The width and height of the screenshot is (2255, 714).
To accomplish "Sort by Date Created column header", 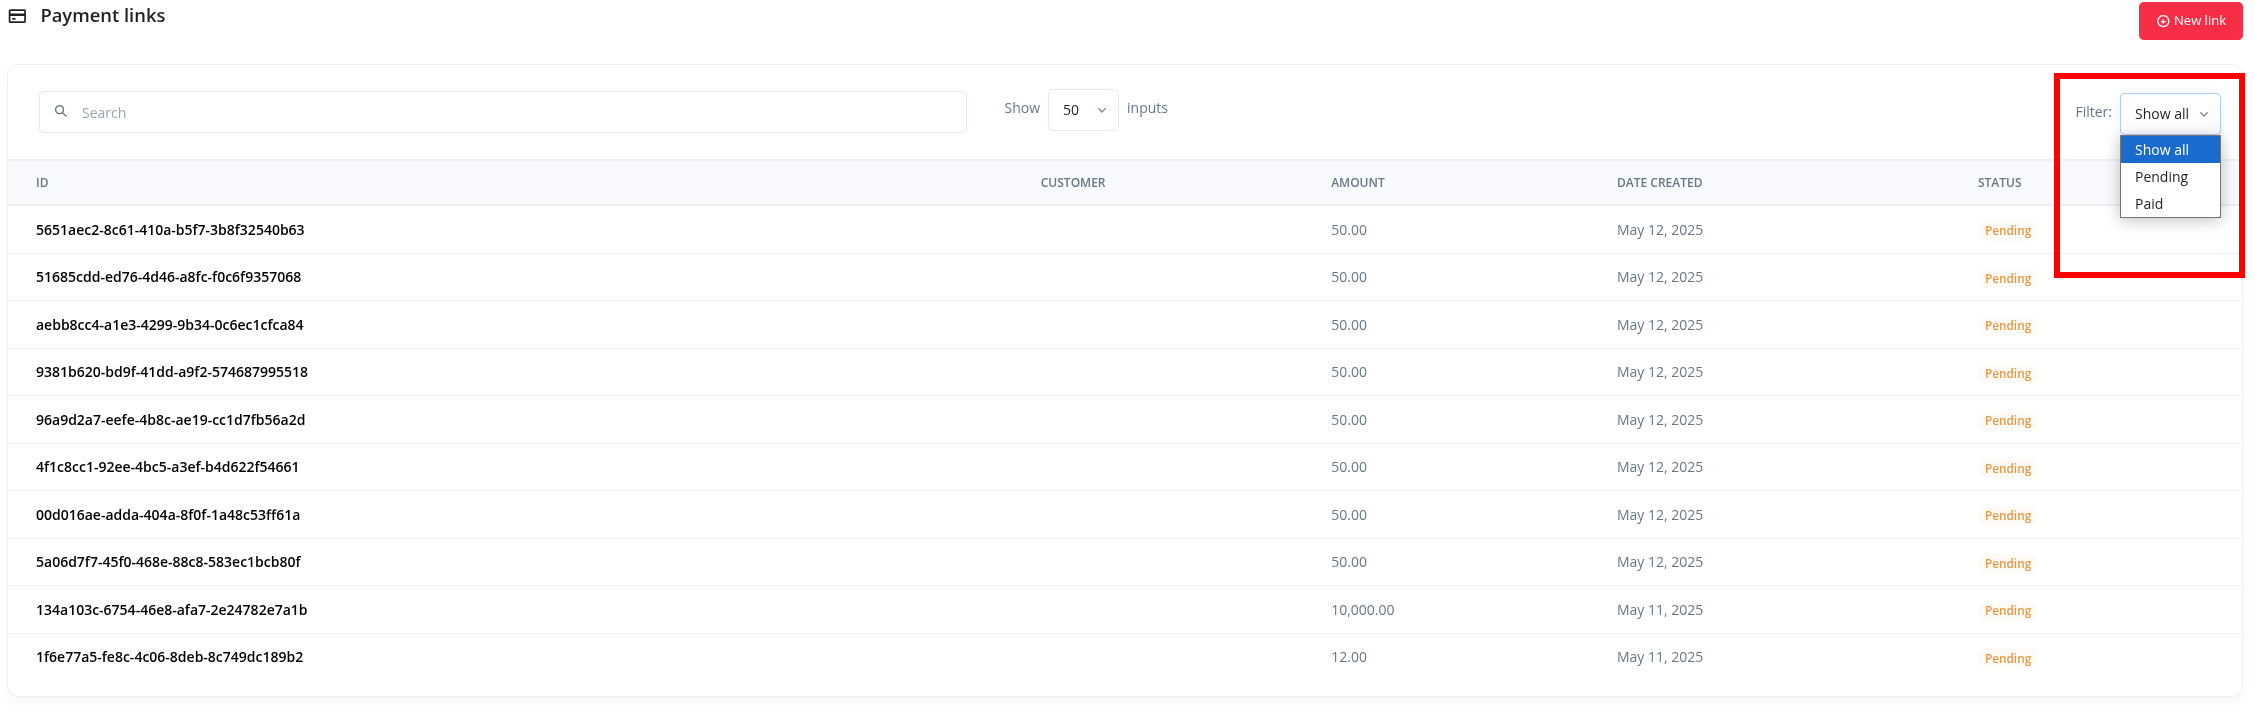I will [1659, 183].
